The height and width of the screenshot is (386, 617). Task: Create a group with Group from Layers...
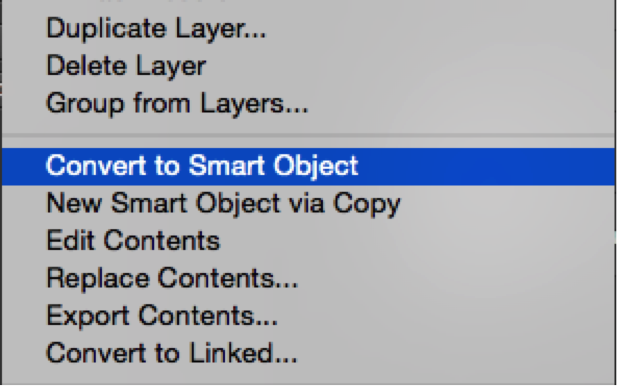[x=308, y=103]
